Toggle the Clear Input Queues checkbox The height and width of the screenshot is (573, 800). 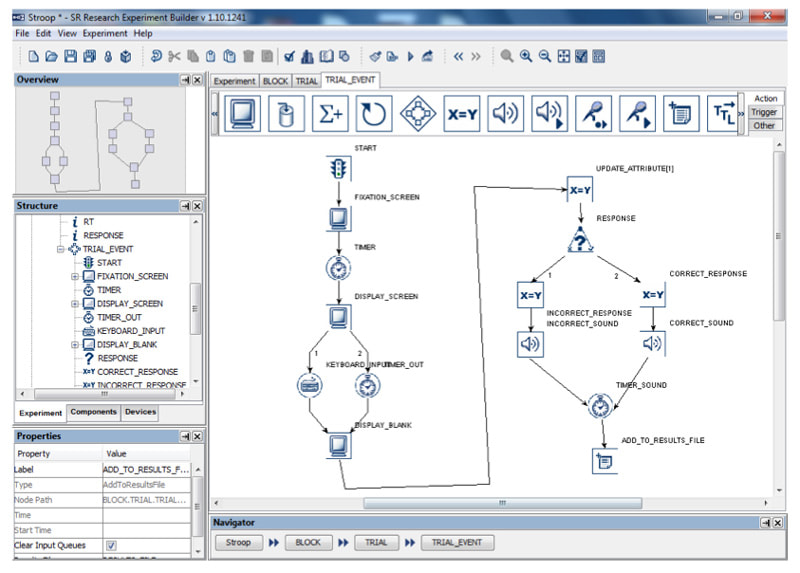click(x=111, y=545)
